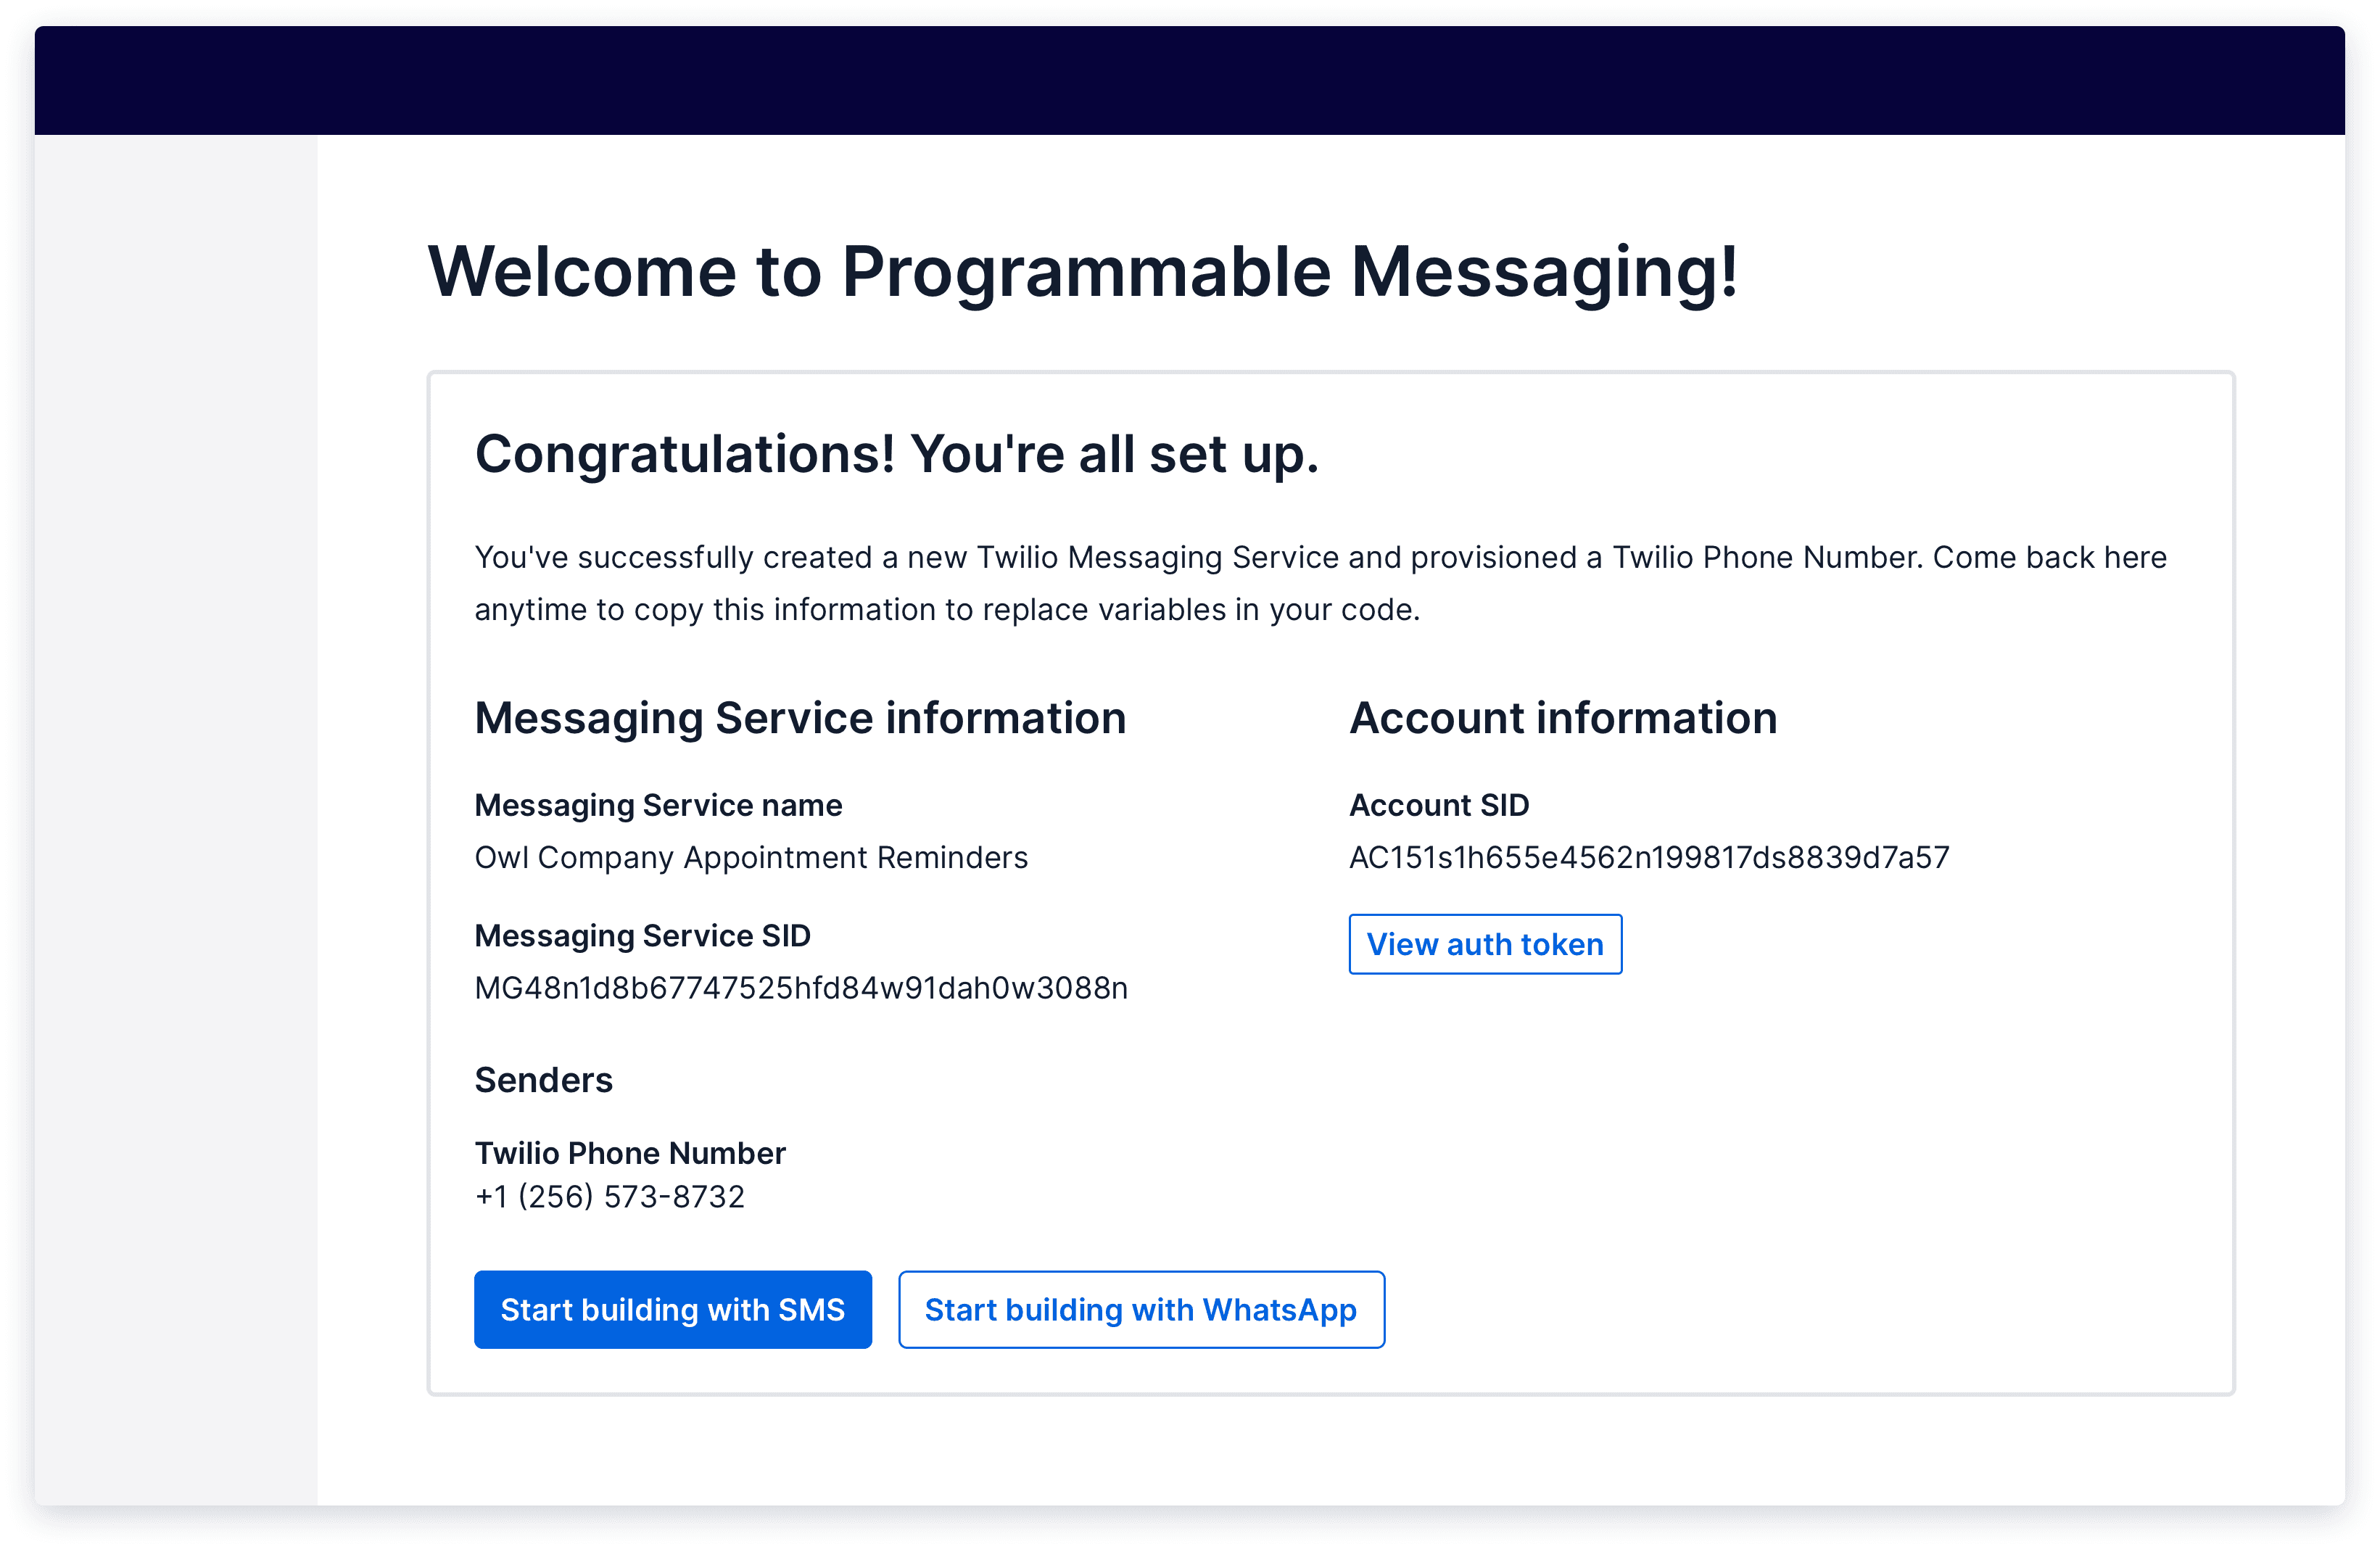
Task: Select the Messaging Service SID value
Action: tap(800, 988)
